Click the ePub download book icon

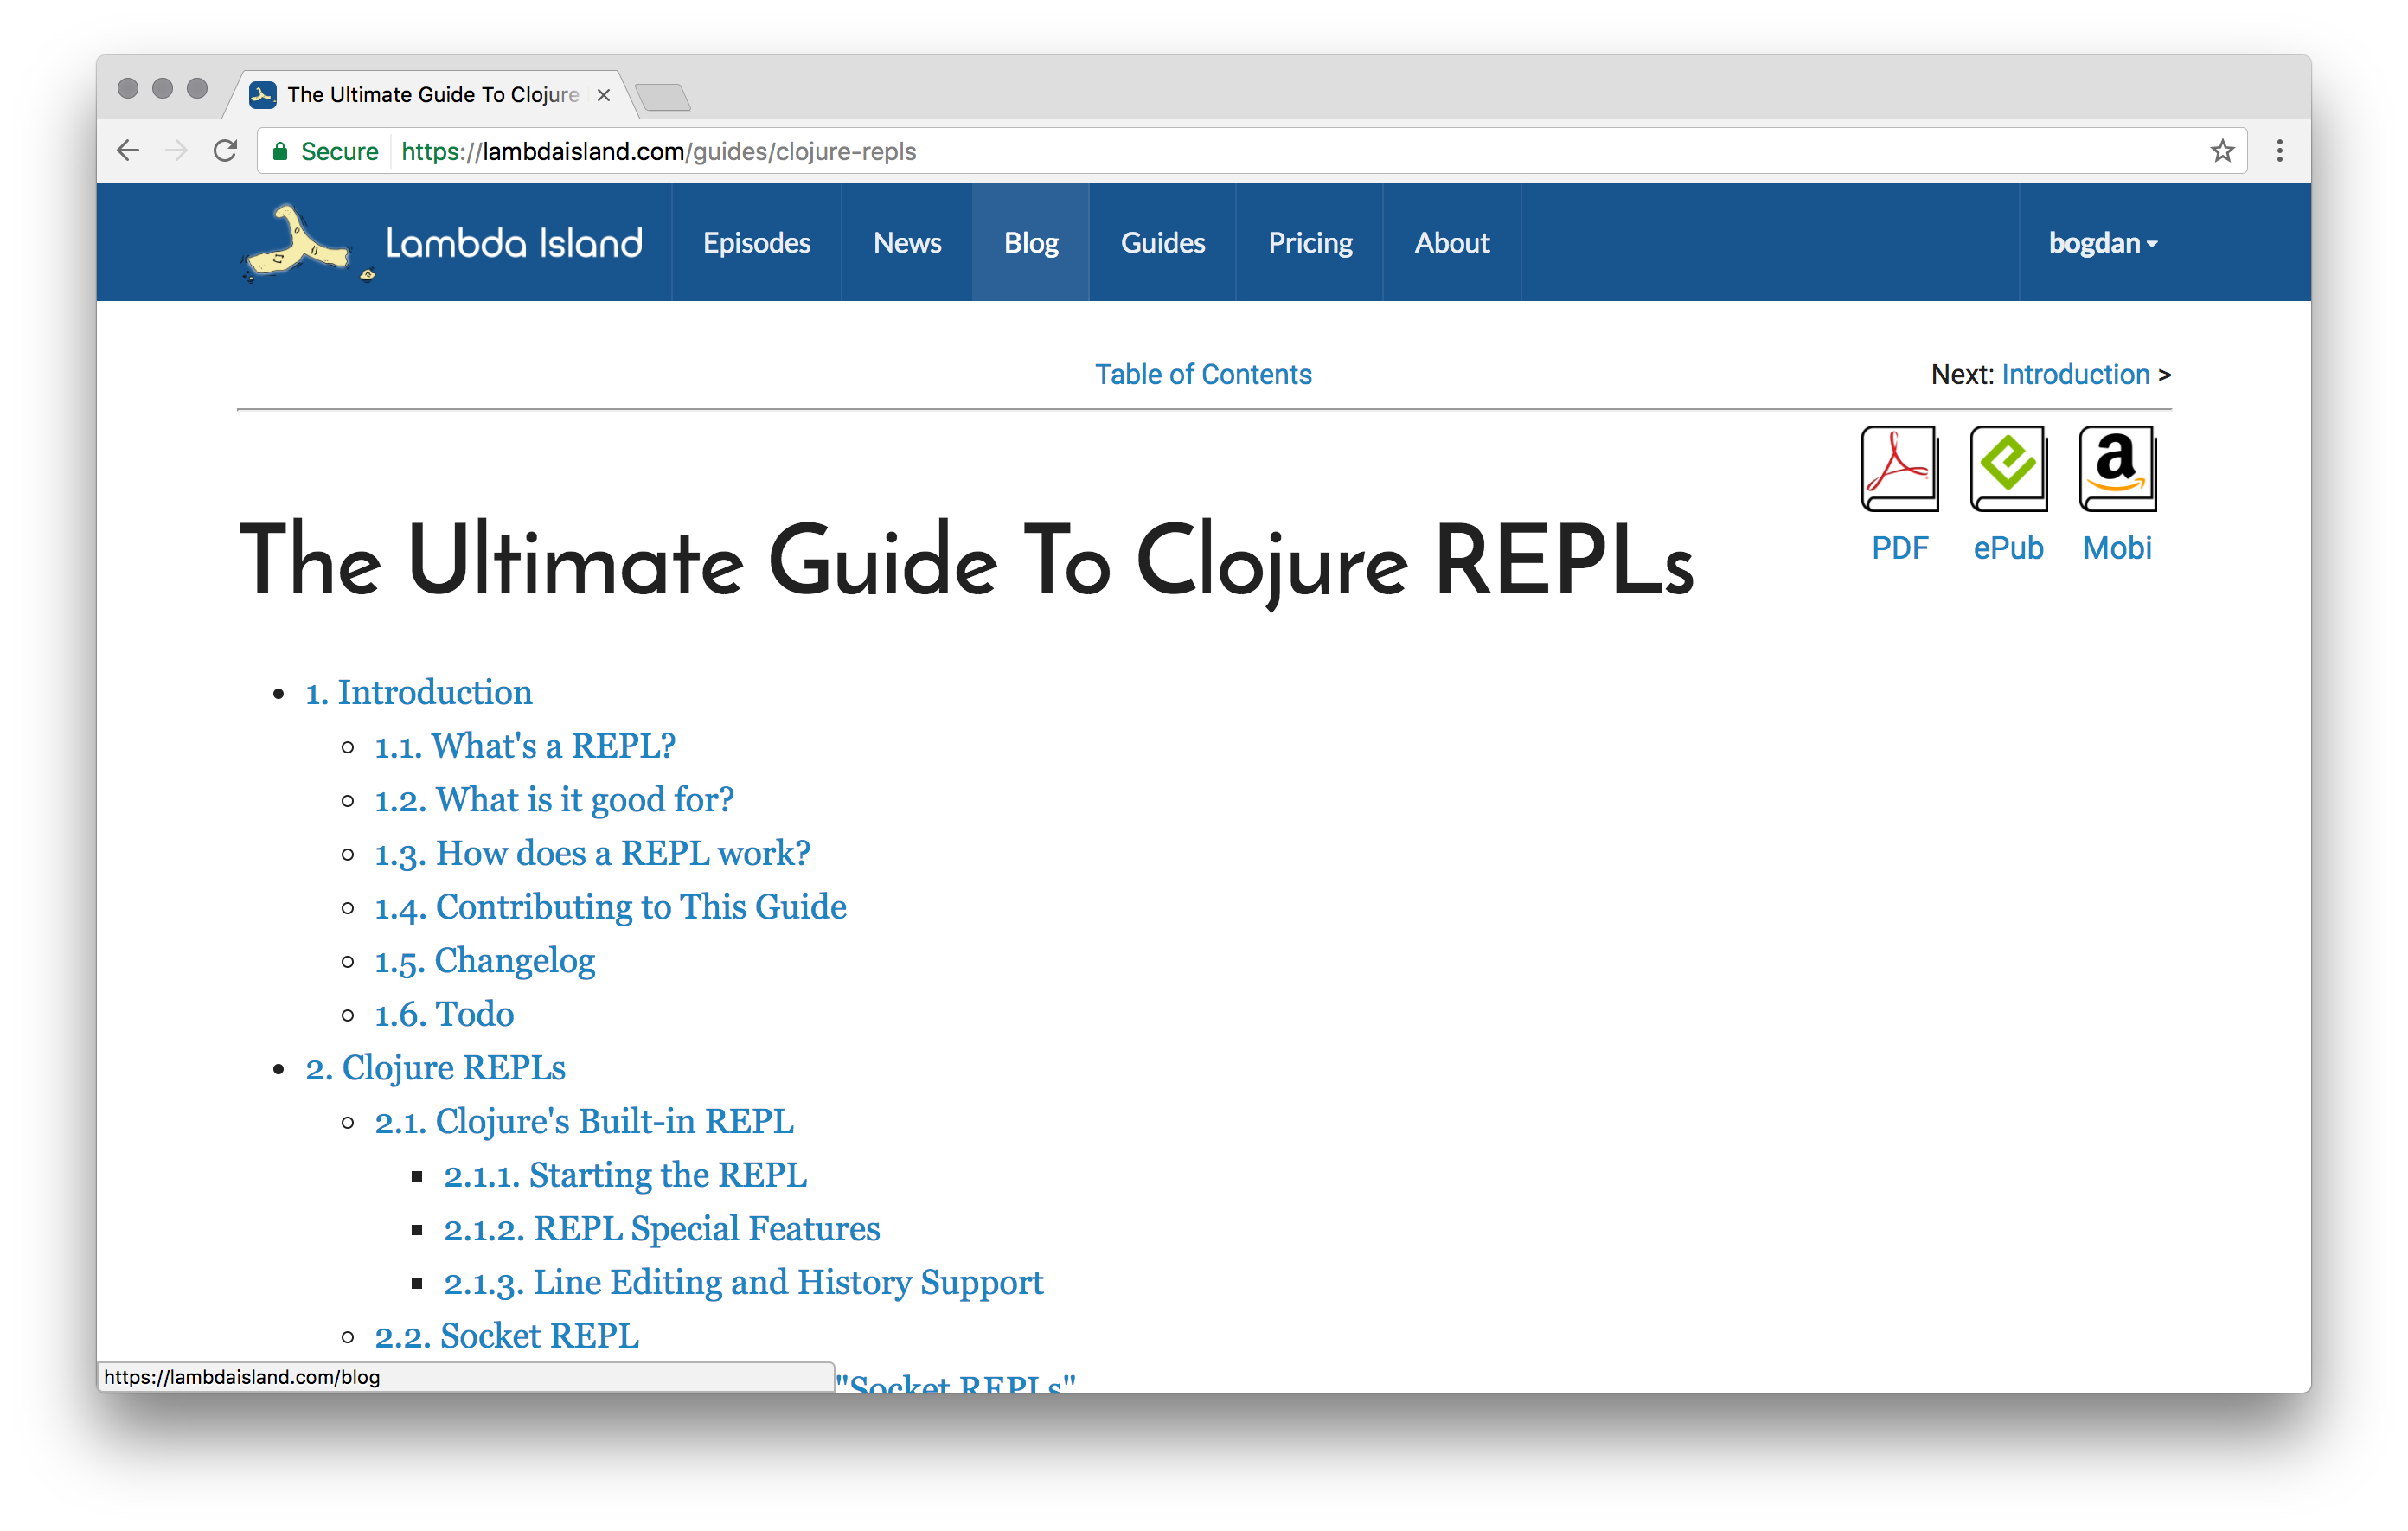pos(2008,468)
